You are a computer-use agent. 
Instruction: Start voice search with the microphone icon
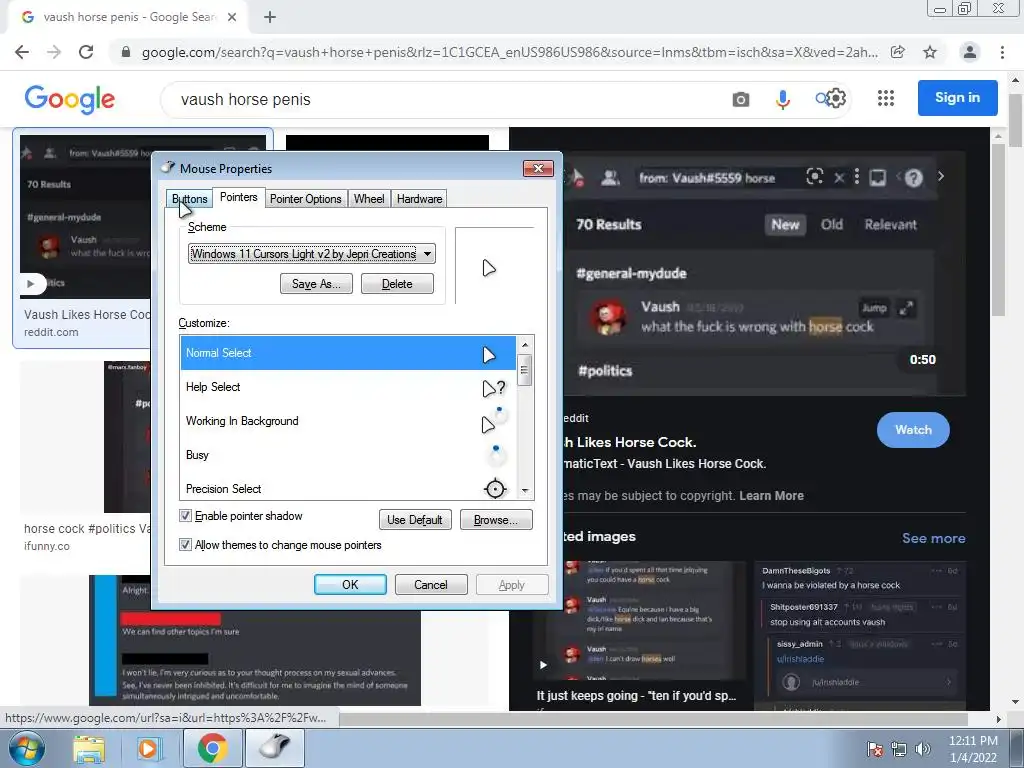782,99
